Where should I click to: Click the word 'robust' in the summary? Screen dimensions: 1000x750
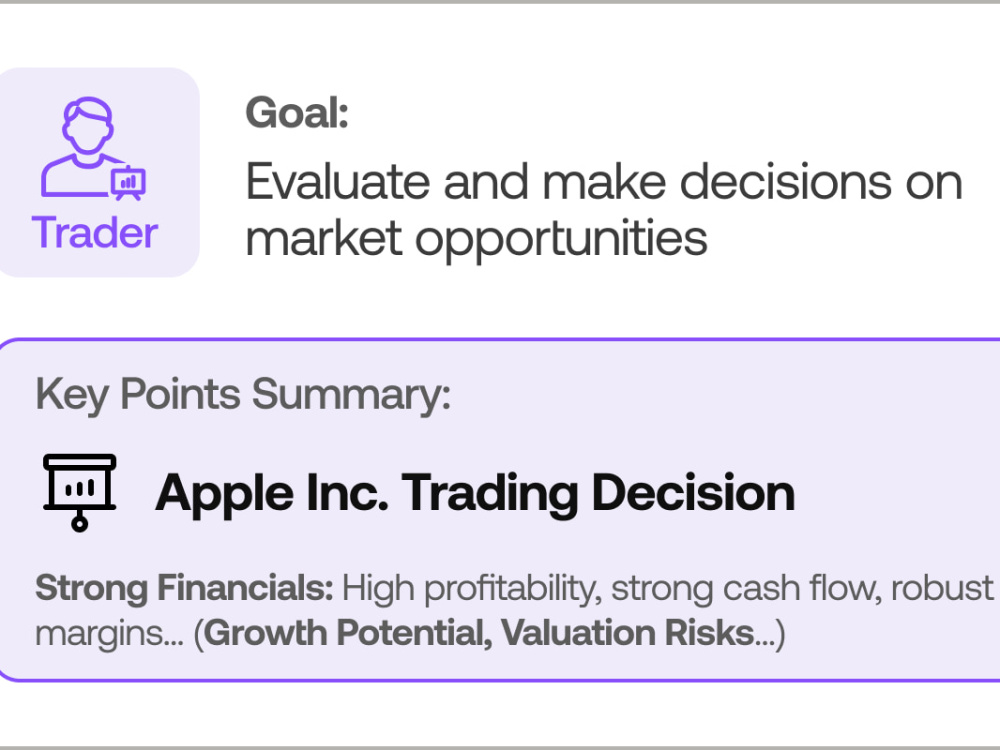pyautogui.click(x=943, y=587)
